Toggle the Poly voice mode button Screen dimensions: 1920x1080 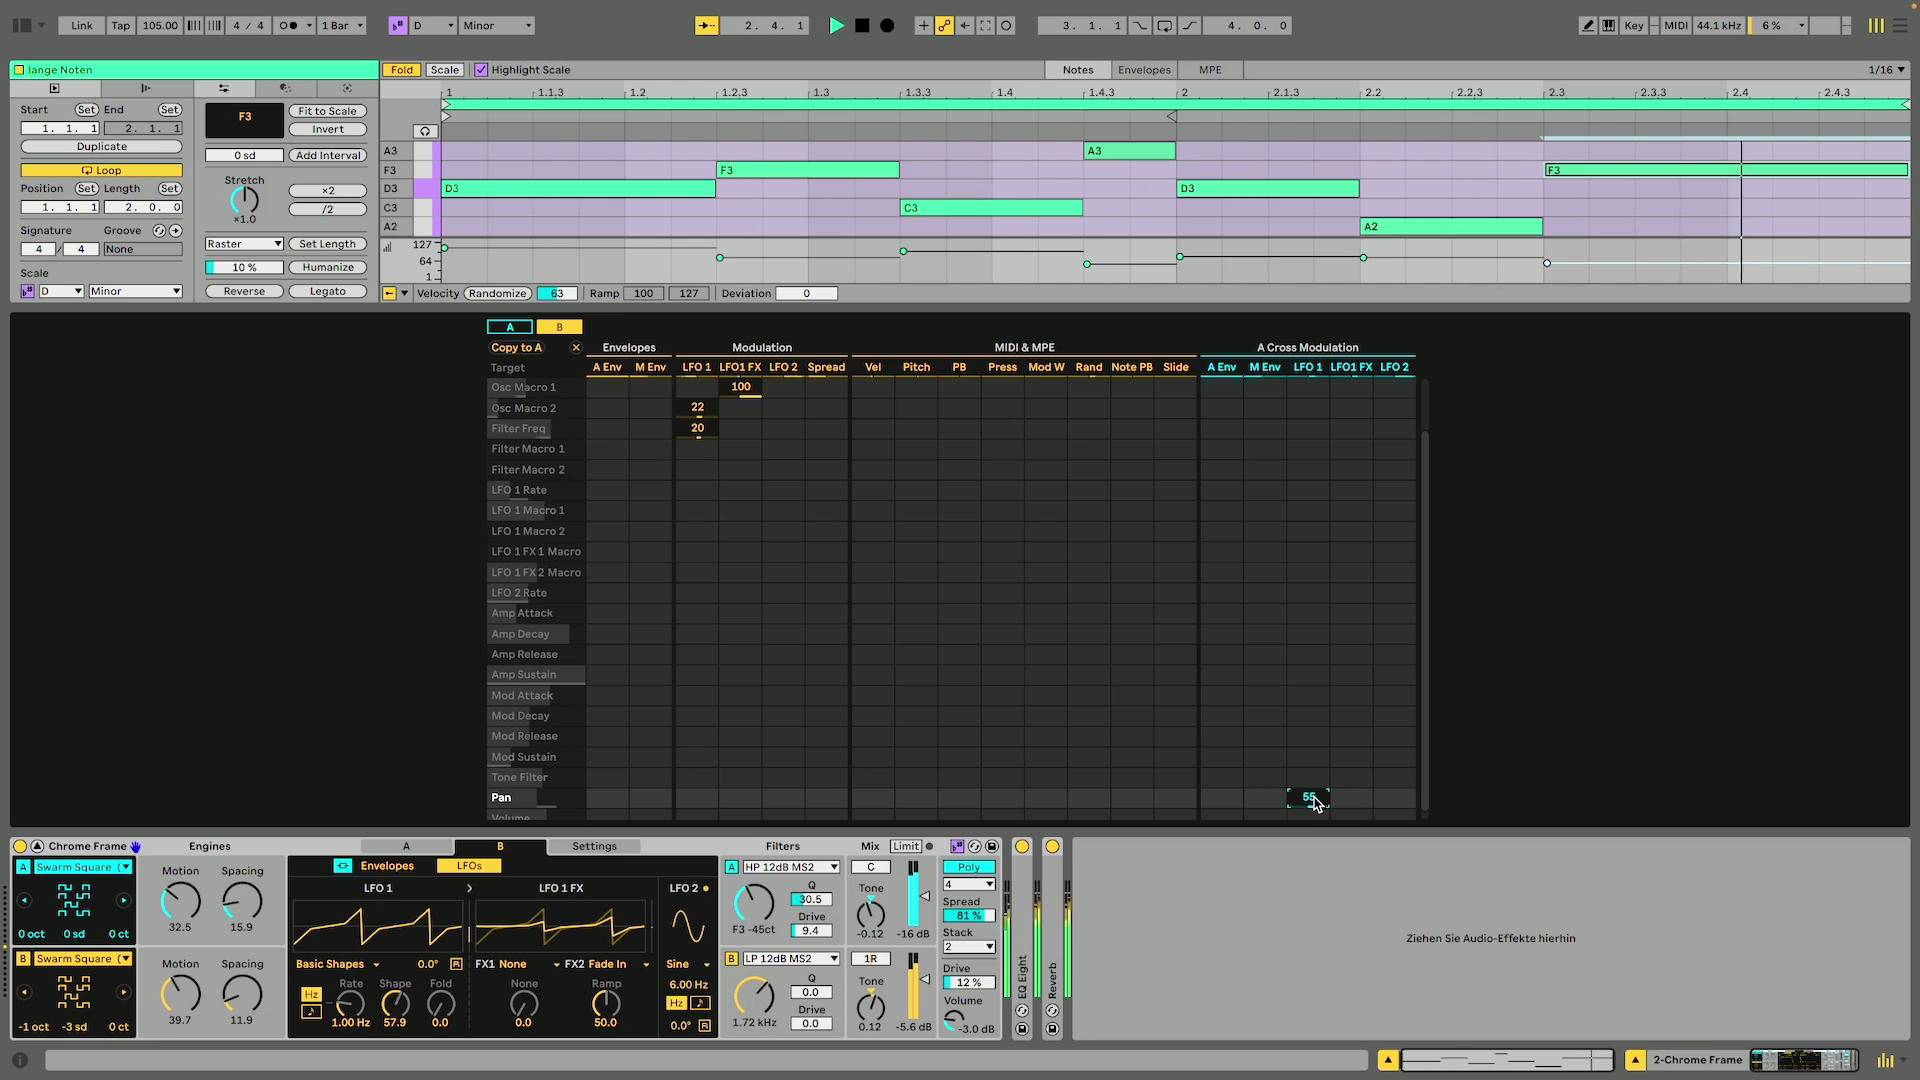[968, 868]
